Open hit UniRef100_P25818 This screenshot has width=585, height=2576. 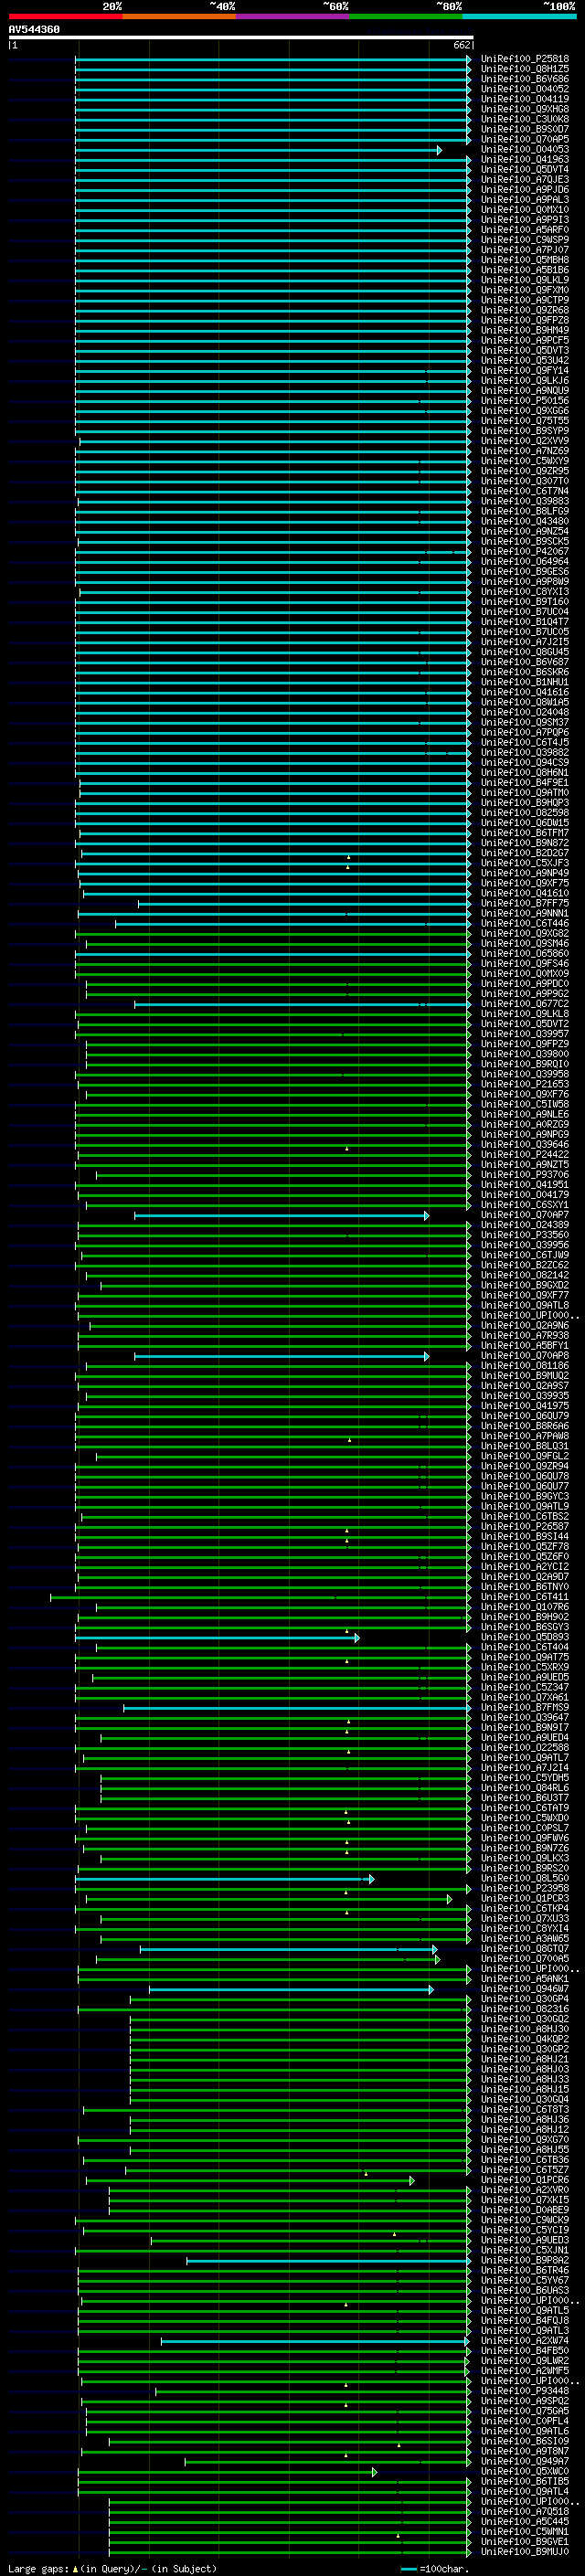tap(524, 59)
